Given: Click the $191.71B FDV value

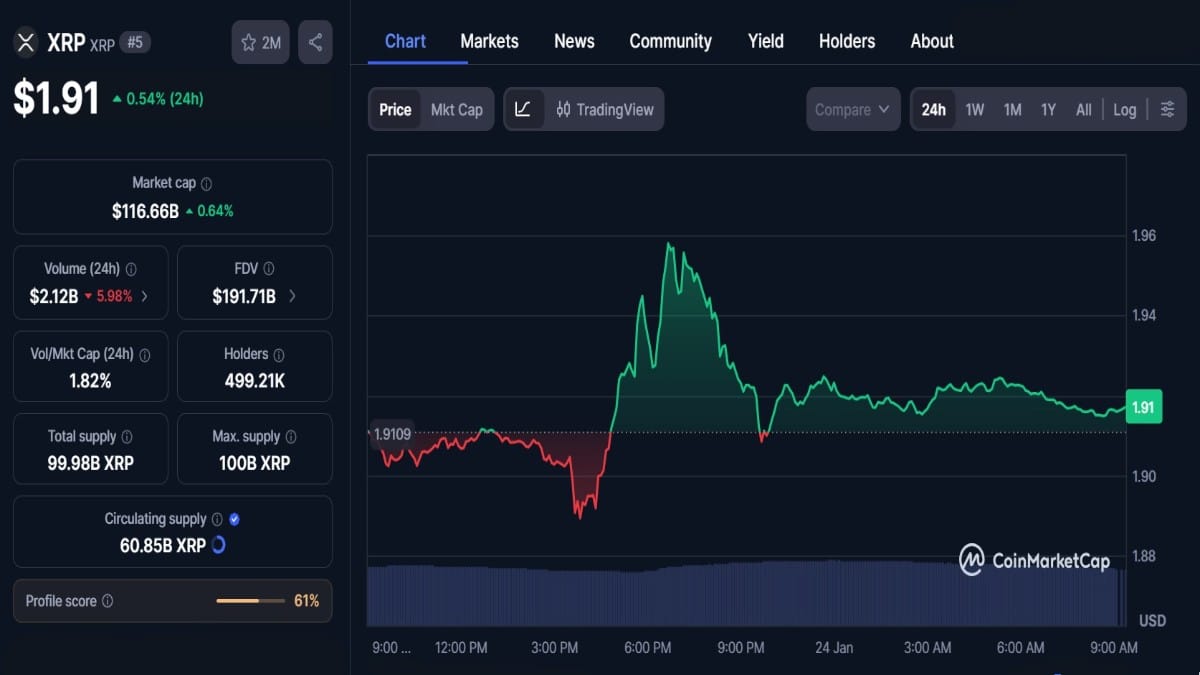Looking at the screenshot, I should 244,296.
